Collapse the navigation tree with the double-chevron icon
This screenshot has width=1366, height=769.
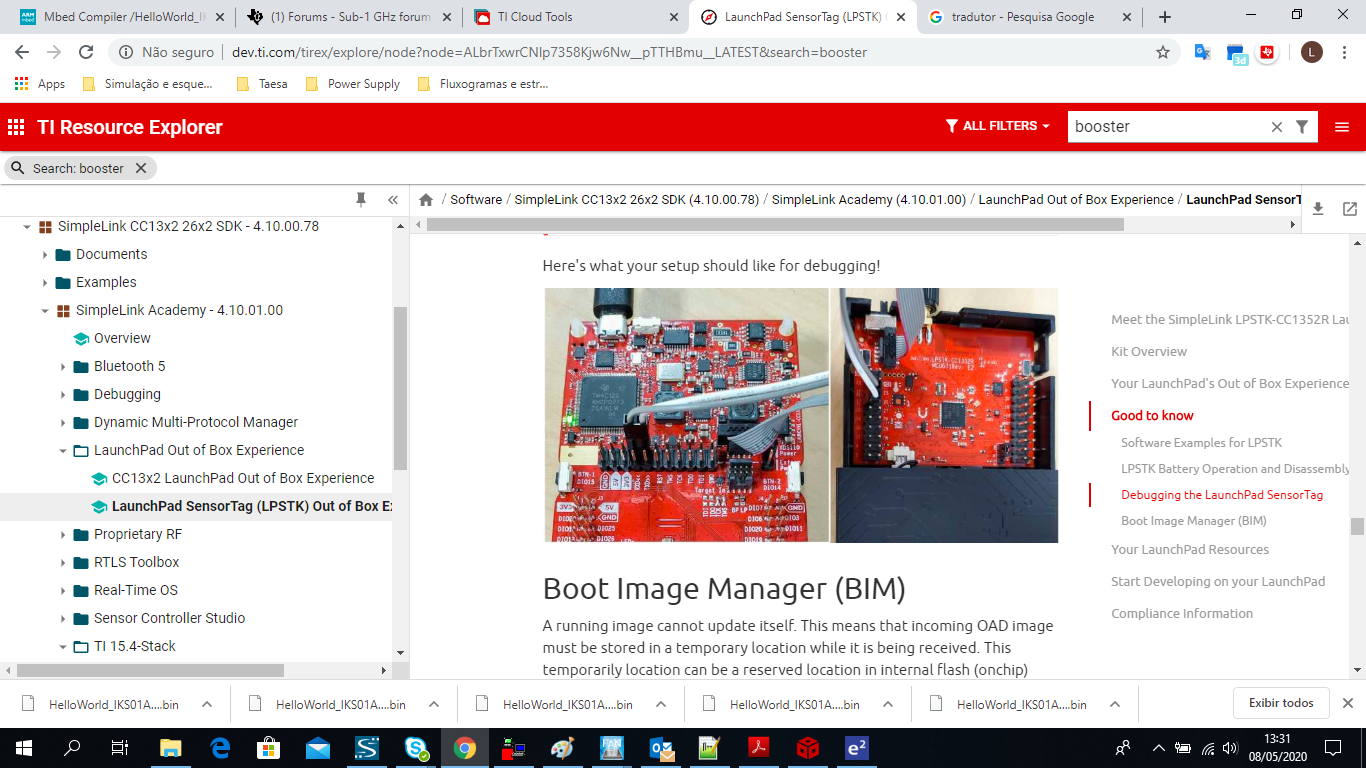point(393,200)
